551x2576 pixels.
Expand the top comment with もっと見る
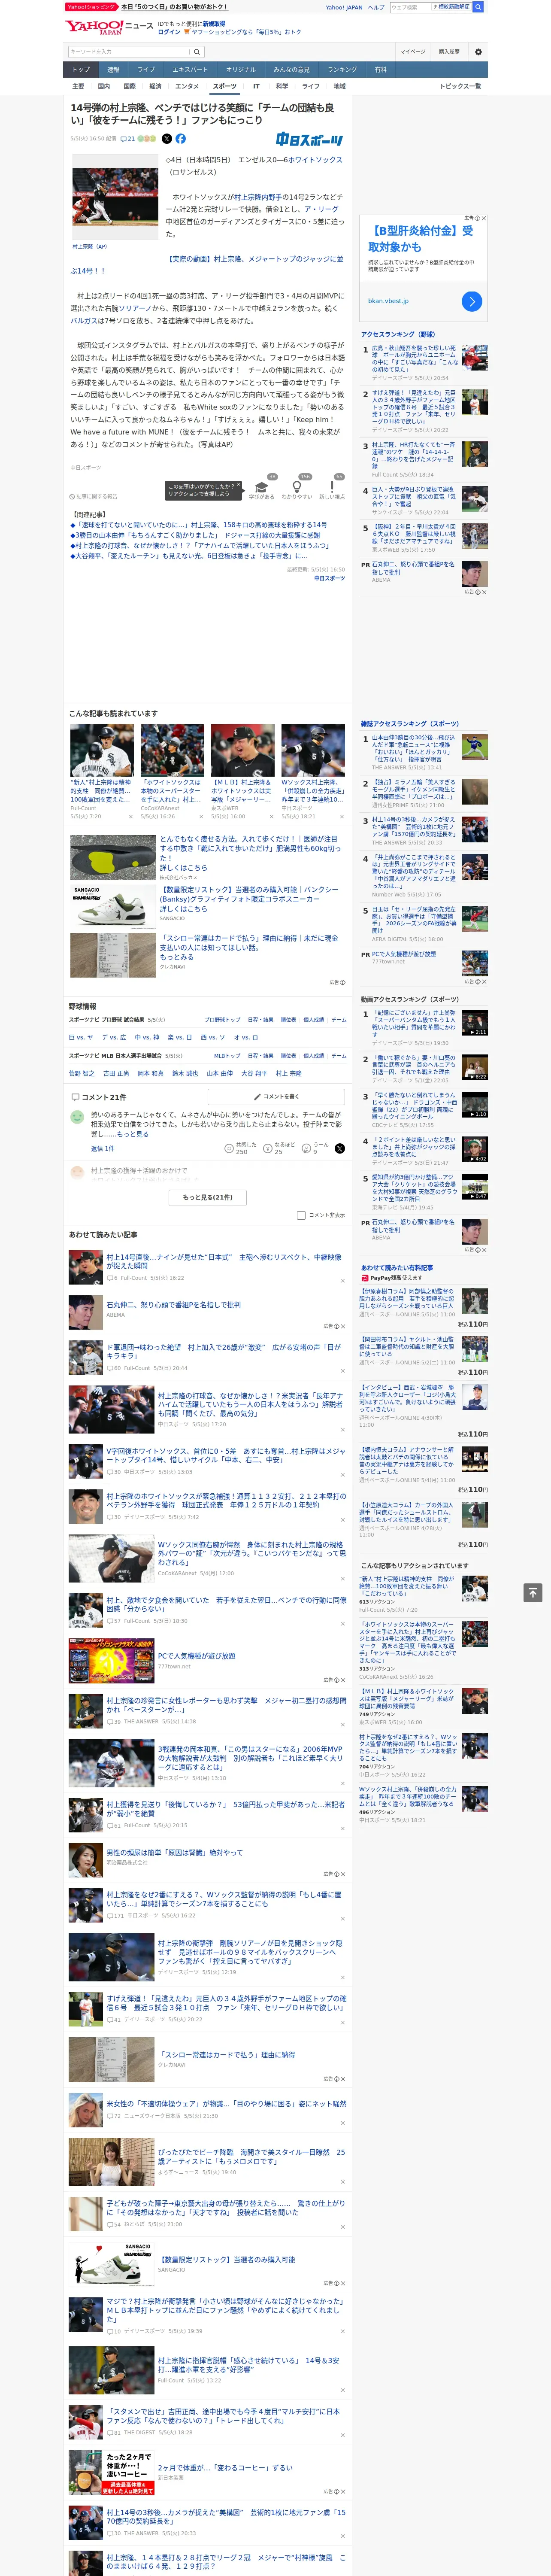(x=134, y=1134)
